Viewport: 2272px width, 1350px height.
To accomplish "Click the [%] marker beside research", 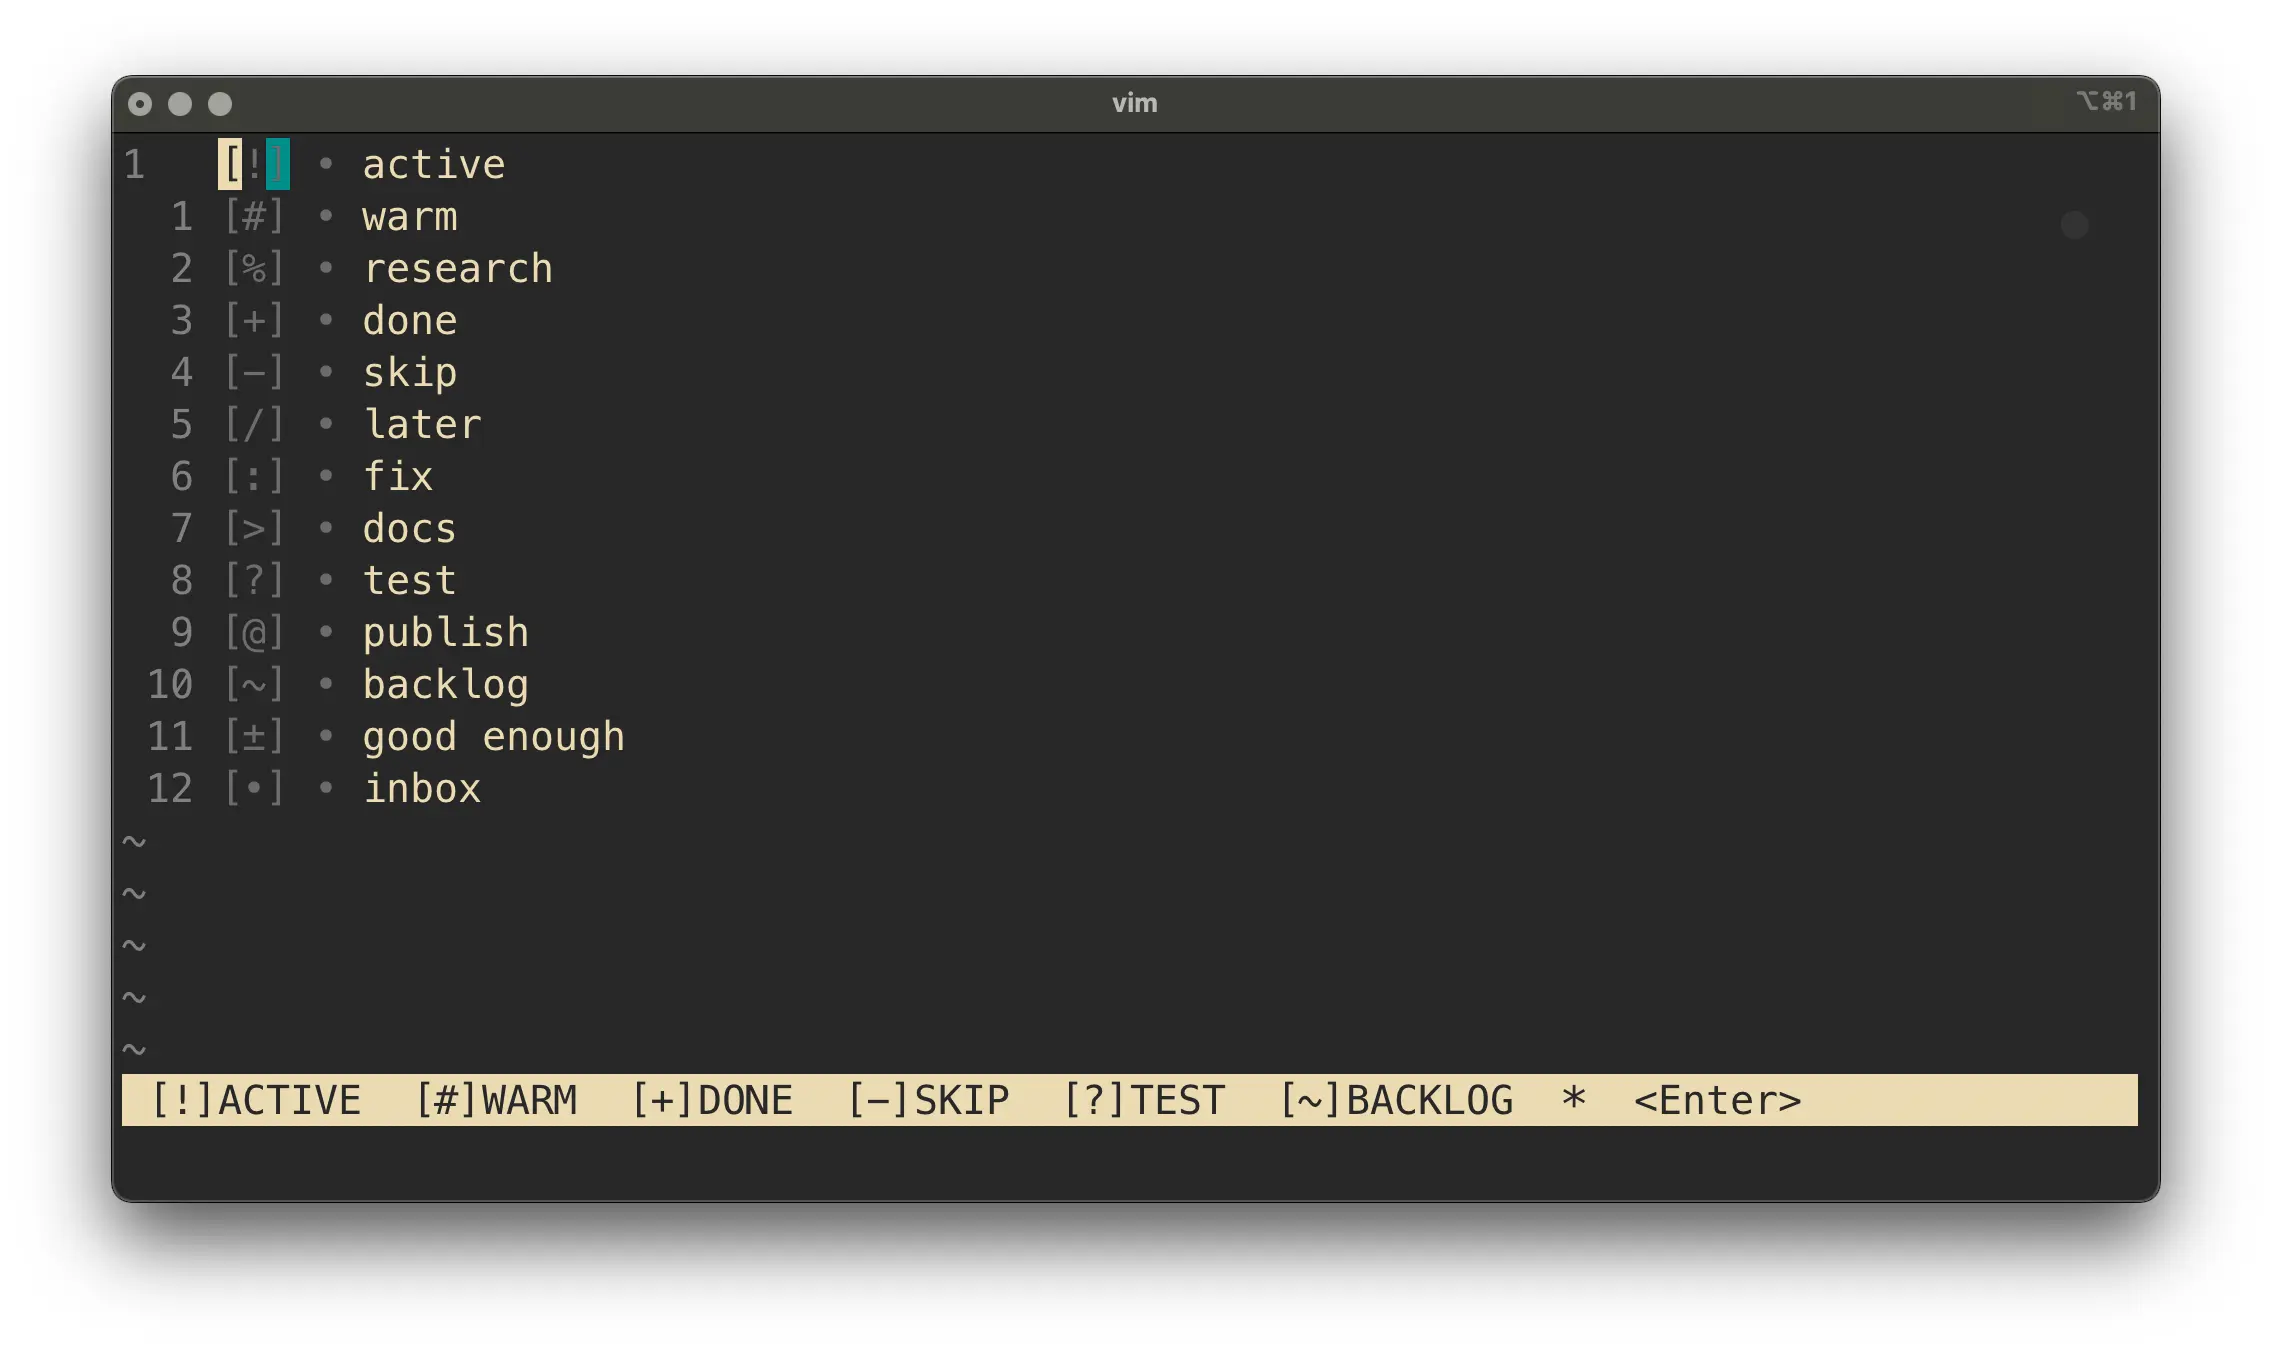I will tap(254, 269).
